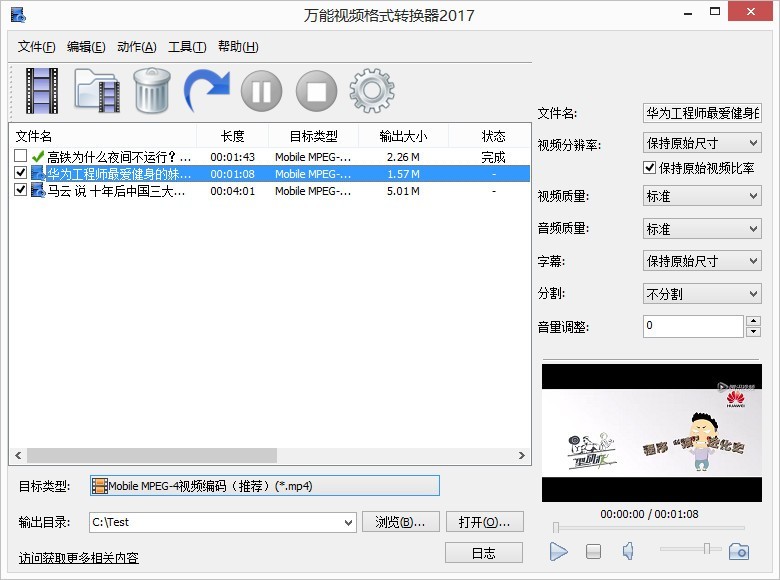Click the 日志 button
The width and height of the screenshot is (780, 580).
click(484, 553)
